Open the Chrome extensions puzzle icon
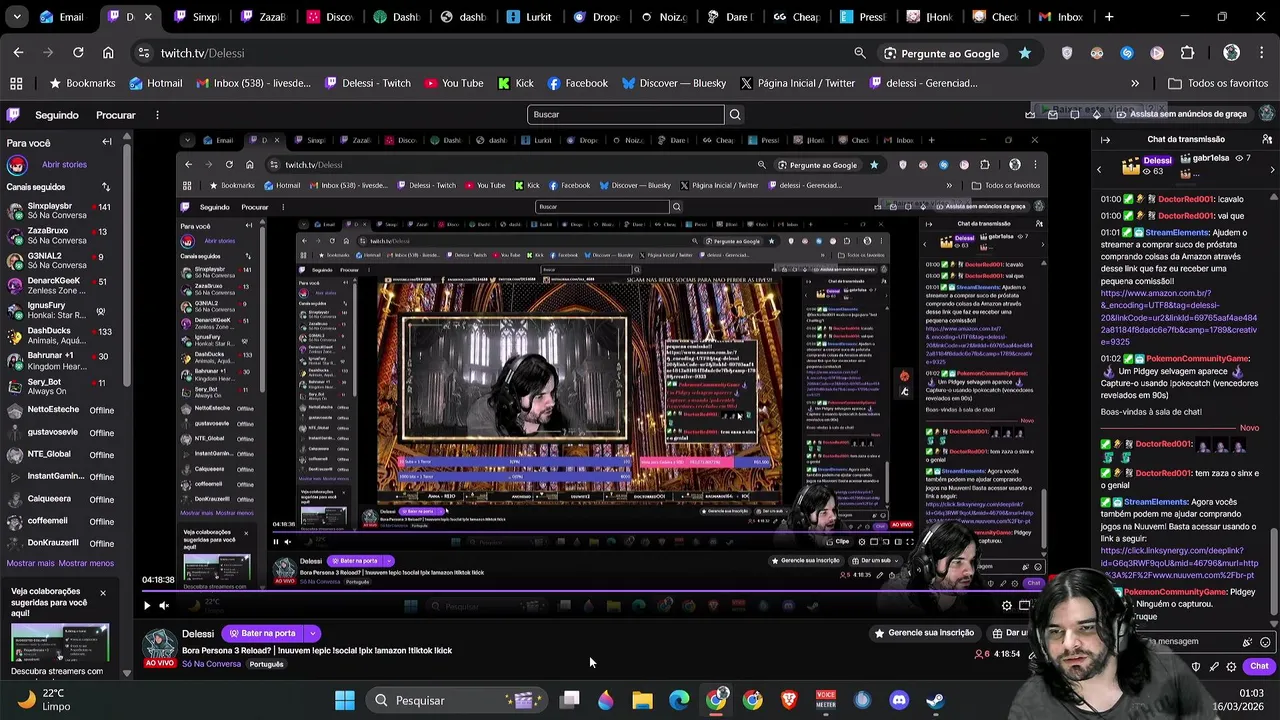Screen dimensions: 1280x720 (x=1187, y=53)
